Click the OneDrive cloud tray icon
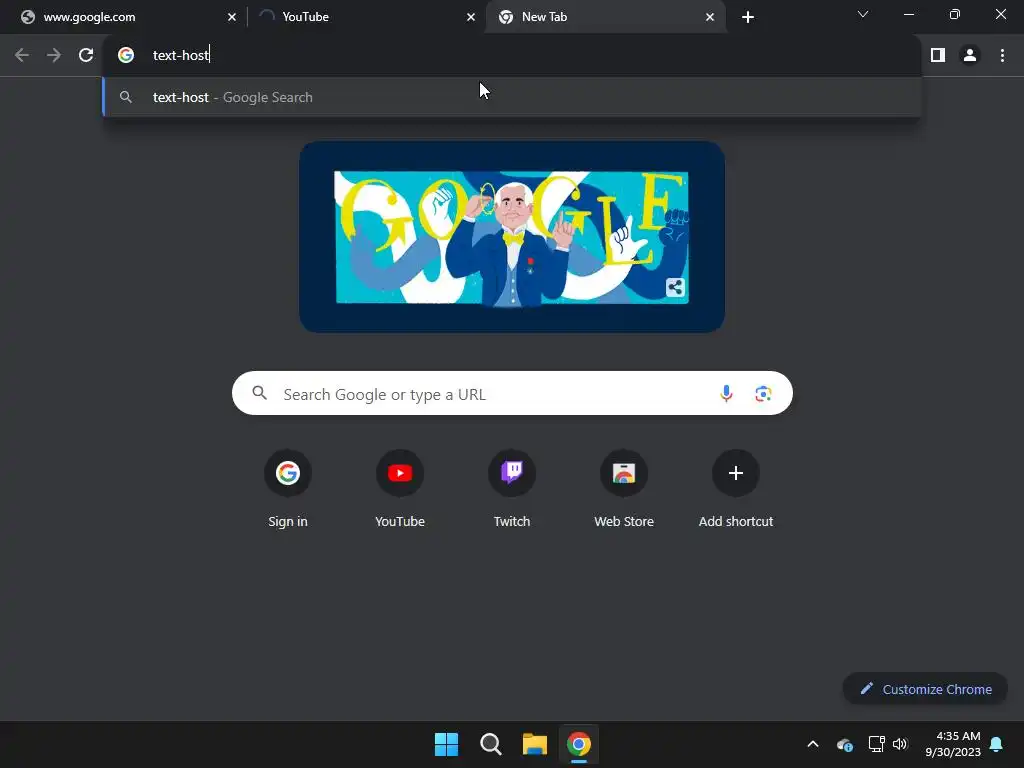 (x=844, y=744)
